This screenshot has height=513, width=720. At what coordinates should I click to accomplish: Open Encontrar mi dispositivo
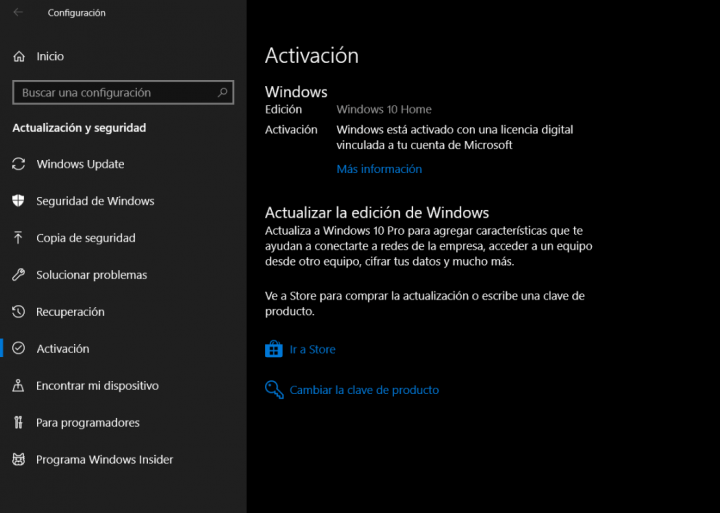click(x=97, y=385)
